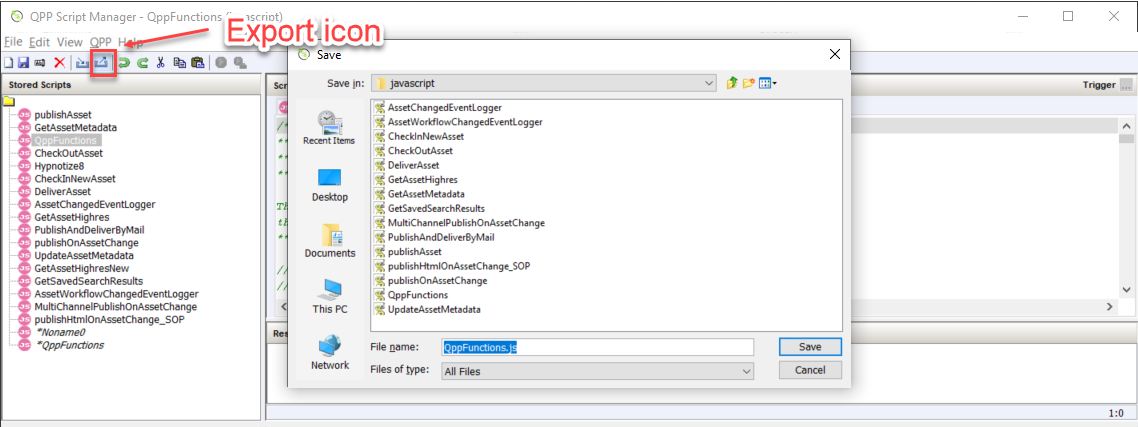Select GetAssetHighresNew in Stored Scripts tree
1138x427 pixels.
point(82,268)
